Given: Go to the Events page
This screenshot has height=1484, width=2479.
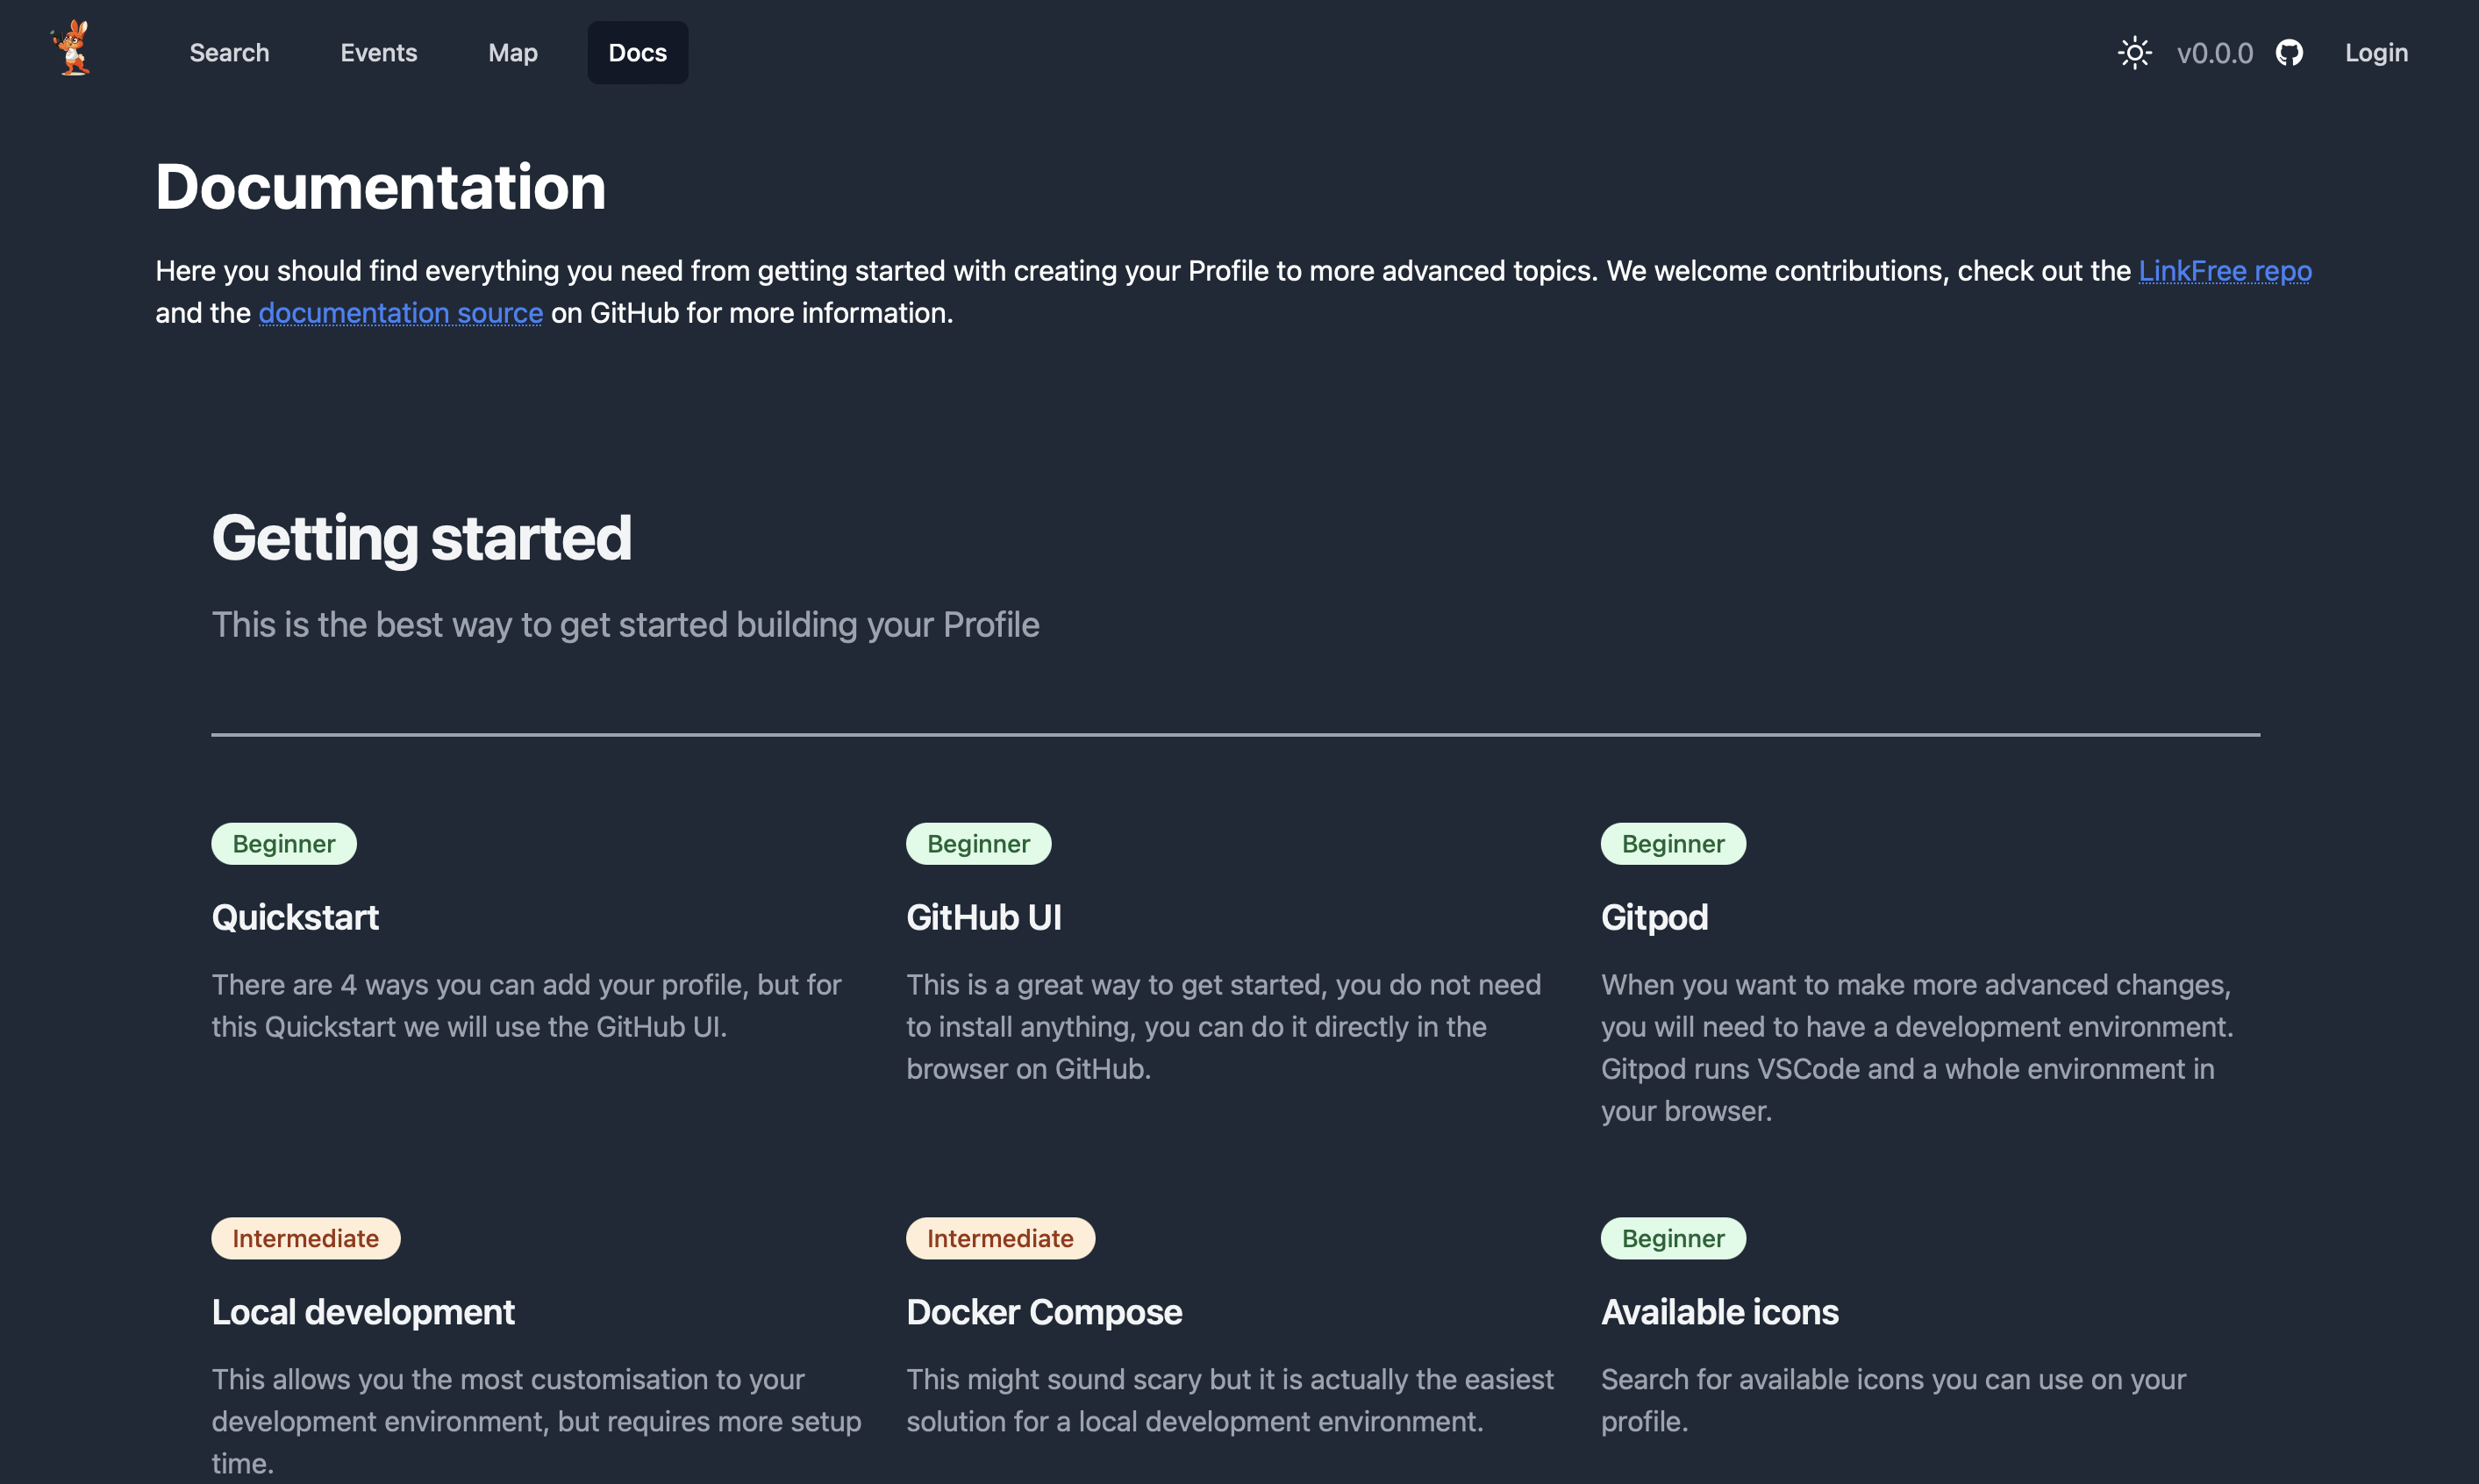Looking at the screenshot, I should pos(378,53).
